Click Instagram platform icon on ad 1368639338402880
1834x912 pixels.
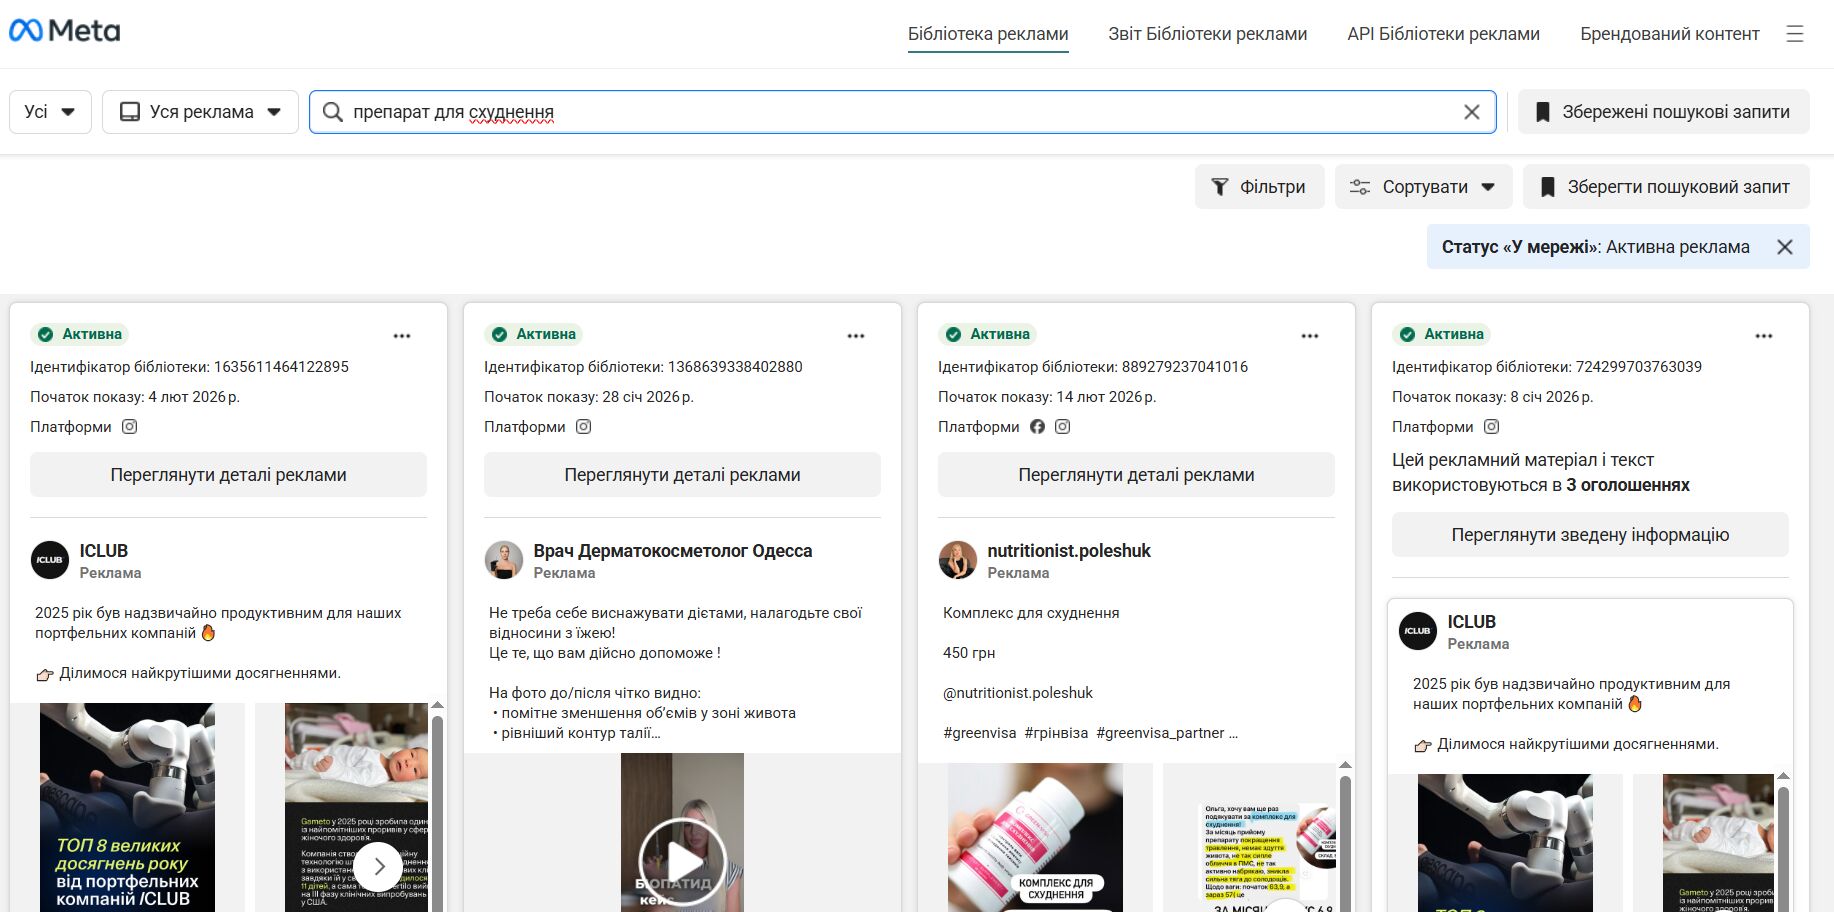click(584, 427)
